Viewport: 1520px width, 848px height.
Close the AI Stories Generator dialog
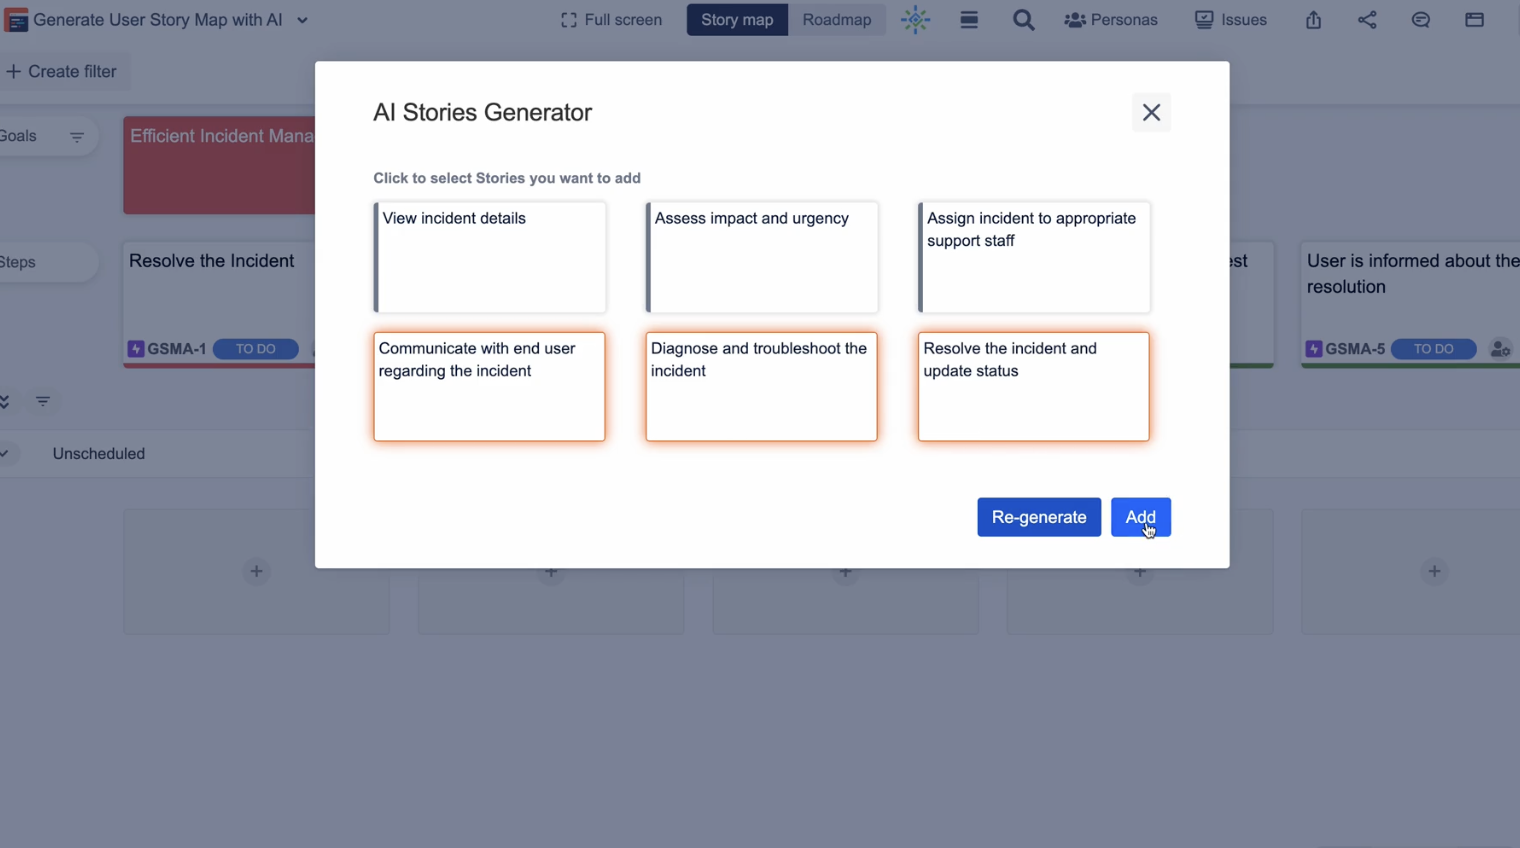pyautogui.click(x=1151, y=113)
